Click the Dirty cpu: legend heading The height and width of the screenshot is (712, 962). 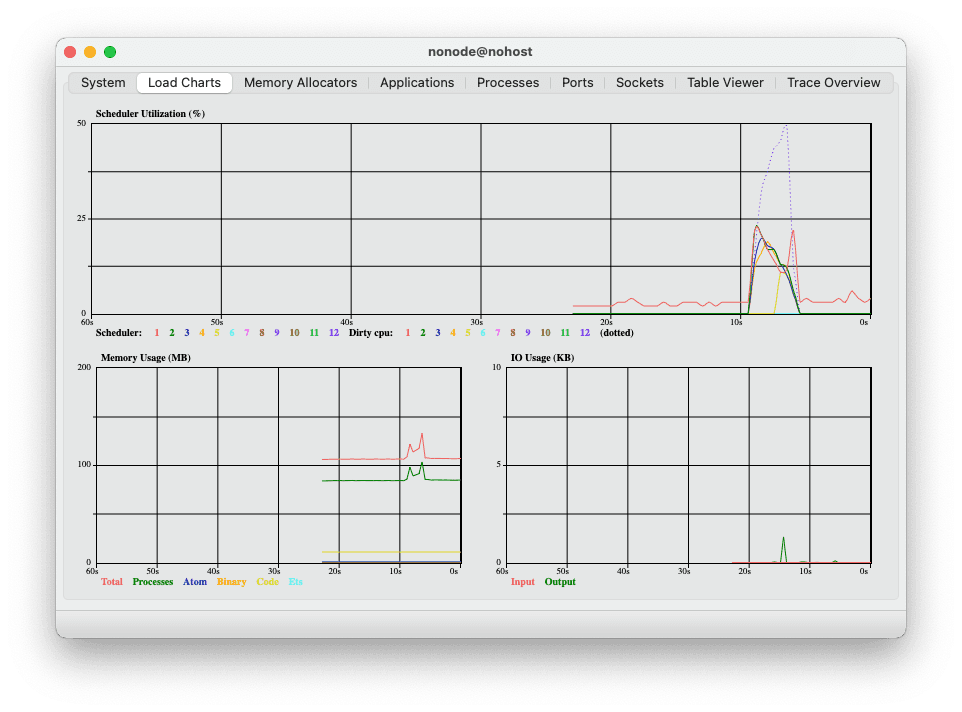(x=371, y=332)
